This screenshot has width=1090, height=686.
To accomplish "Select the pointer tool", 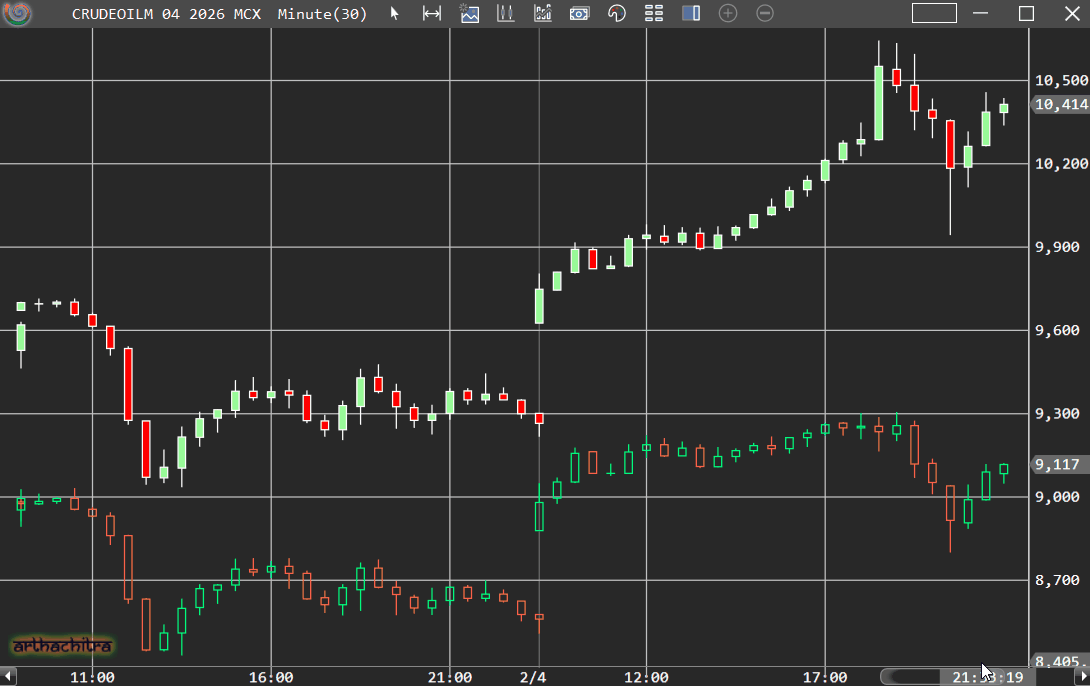I will click(x=395, y=14).
